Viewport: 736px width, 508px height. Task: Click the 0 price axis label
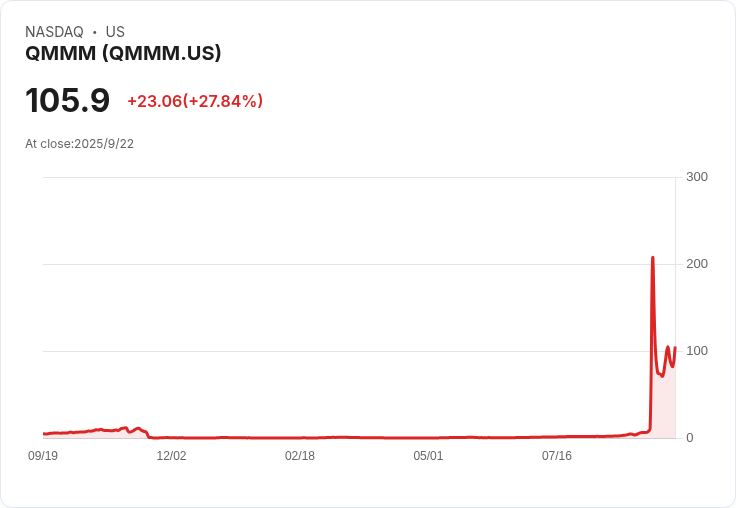690,438
